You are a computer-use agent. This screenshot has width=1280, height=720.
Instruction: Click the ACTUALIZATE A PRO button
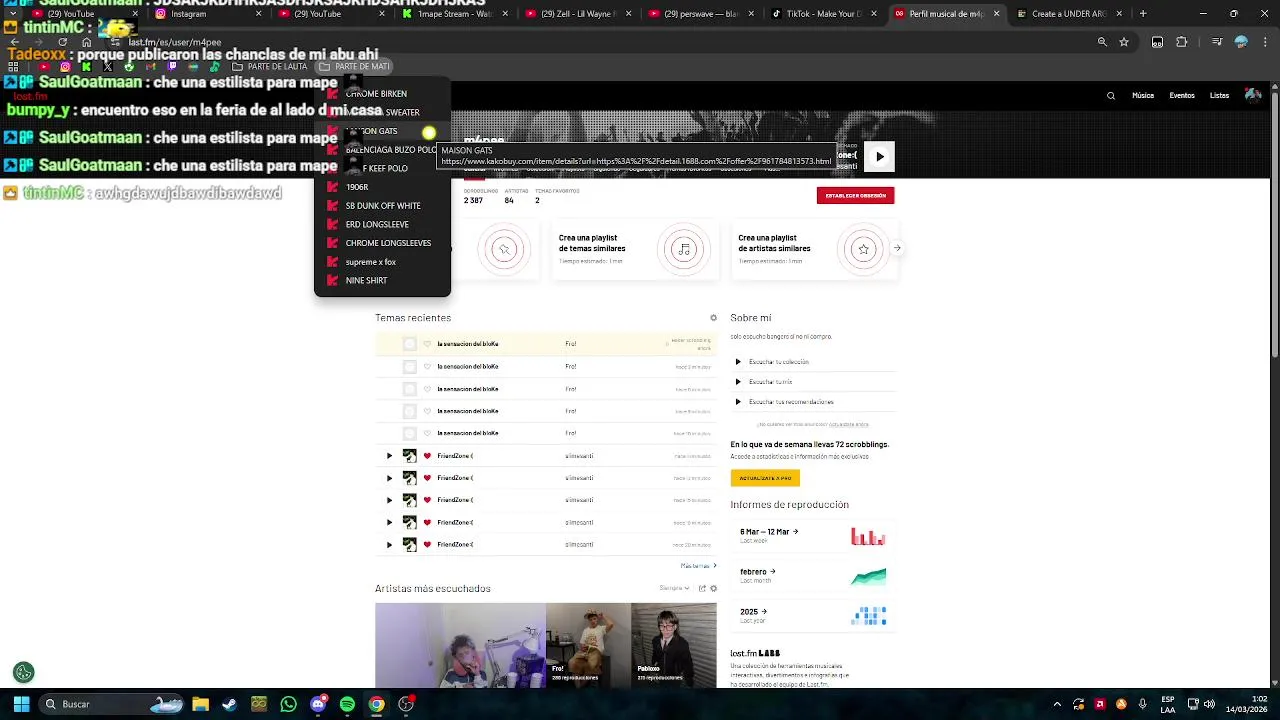(x=765, y=478)
